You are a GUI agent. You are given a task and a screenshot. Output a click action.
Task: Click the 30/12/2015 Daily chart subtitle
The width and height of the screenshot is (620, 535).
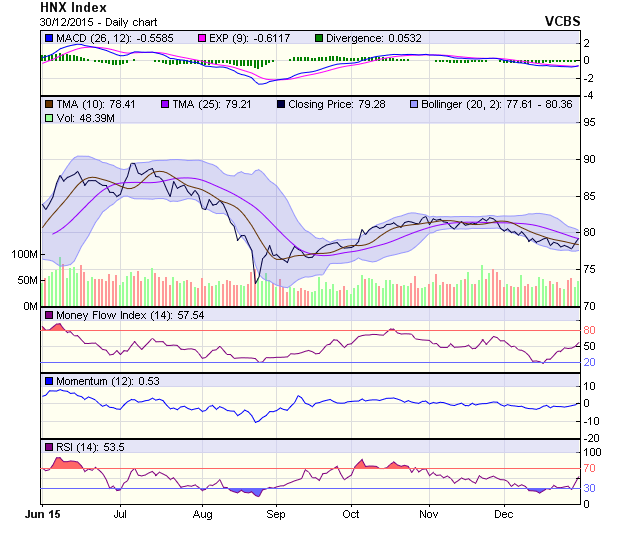click(89, 21)
